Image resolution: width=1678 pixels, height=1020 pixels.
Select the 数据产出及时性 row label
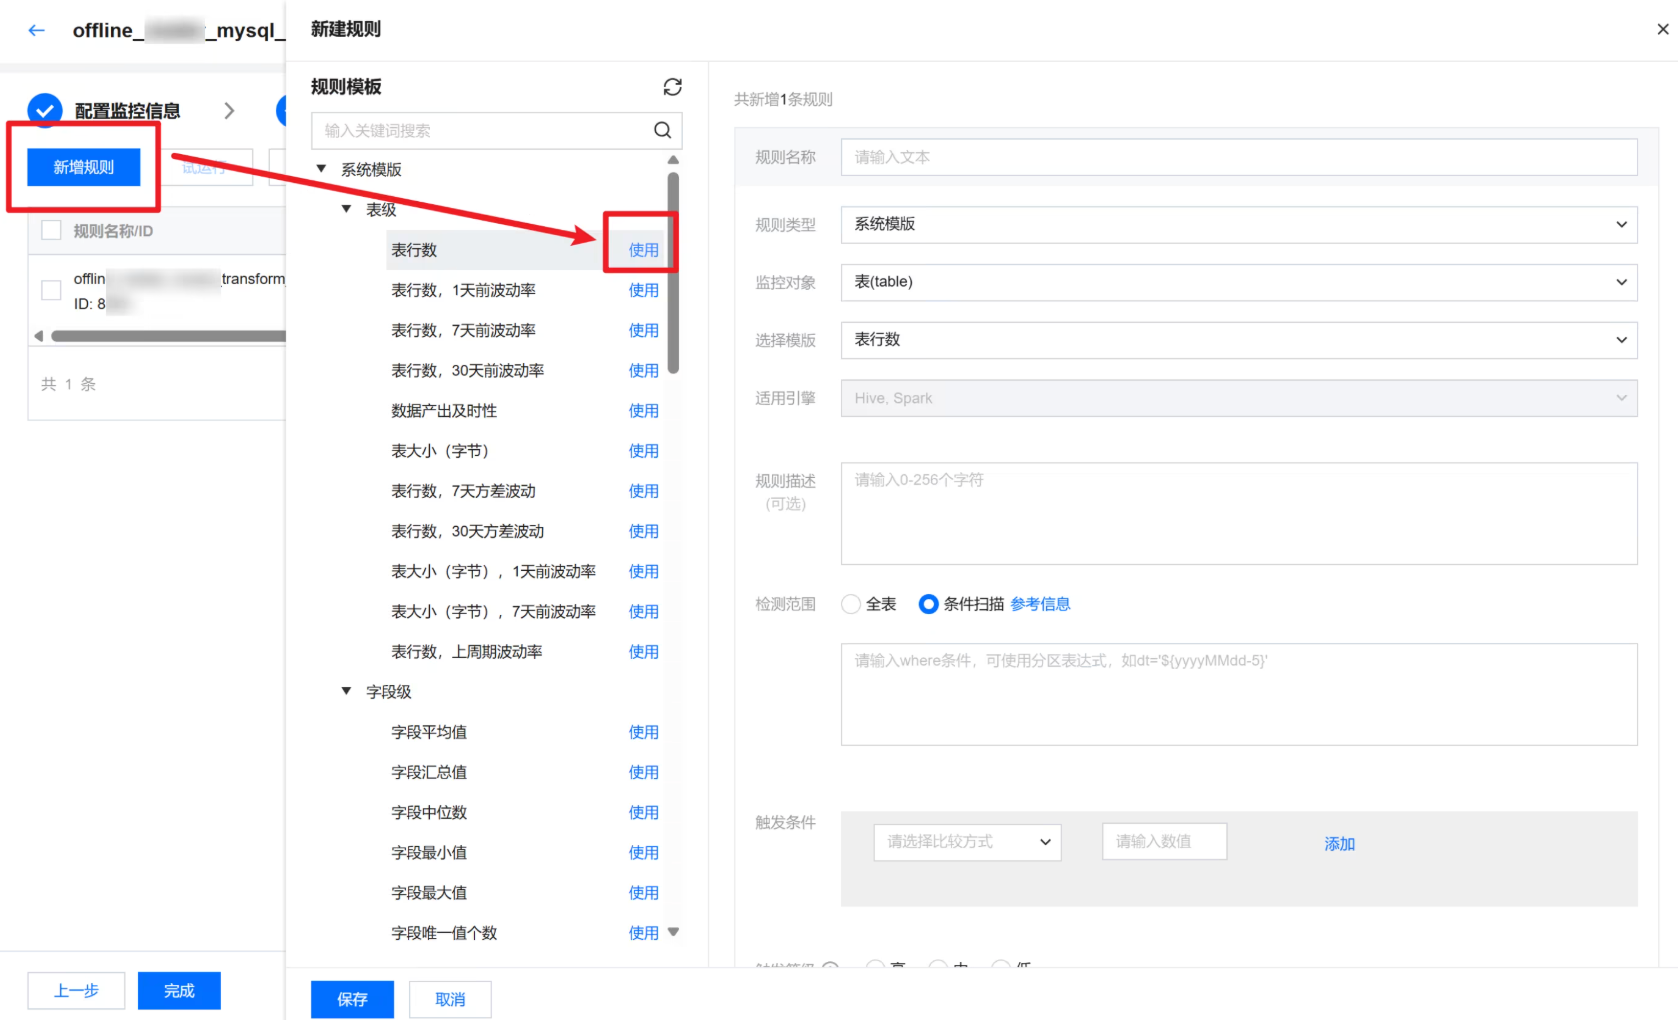point(444,411)
